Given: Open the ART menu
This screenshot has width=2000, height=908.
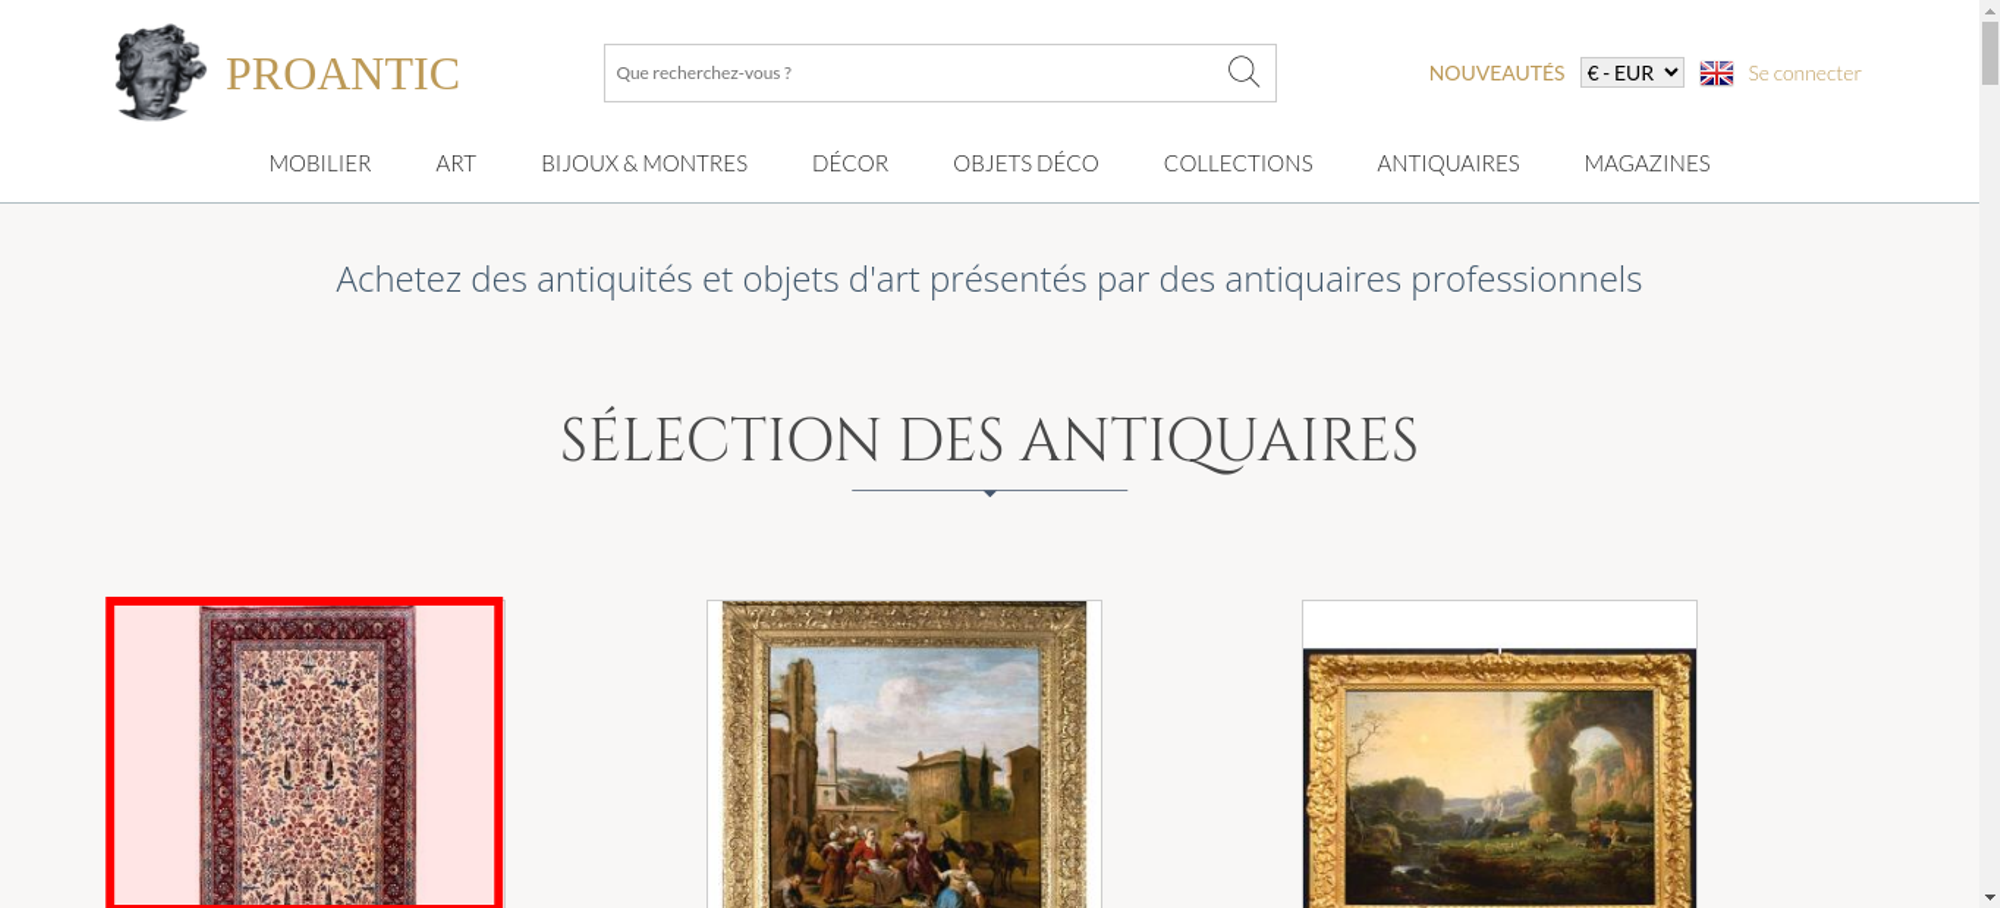Looking at the screenshot, I should tap(456, 163).
